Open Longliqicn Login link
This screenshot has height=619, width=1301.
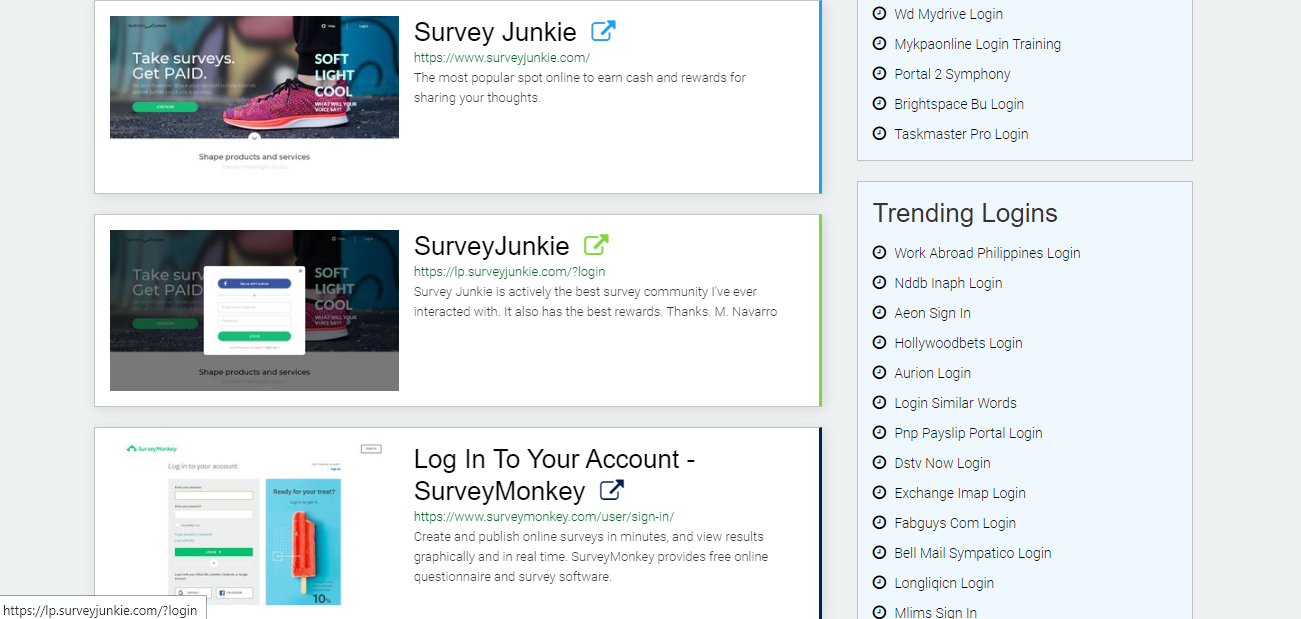point(944,583)
